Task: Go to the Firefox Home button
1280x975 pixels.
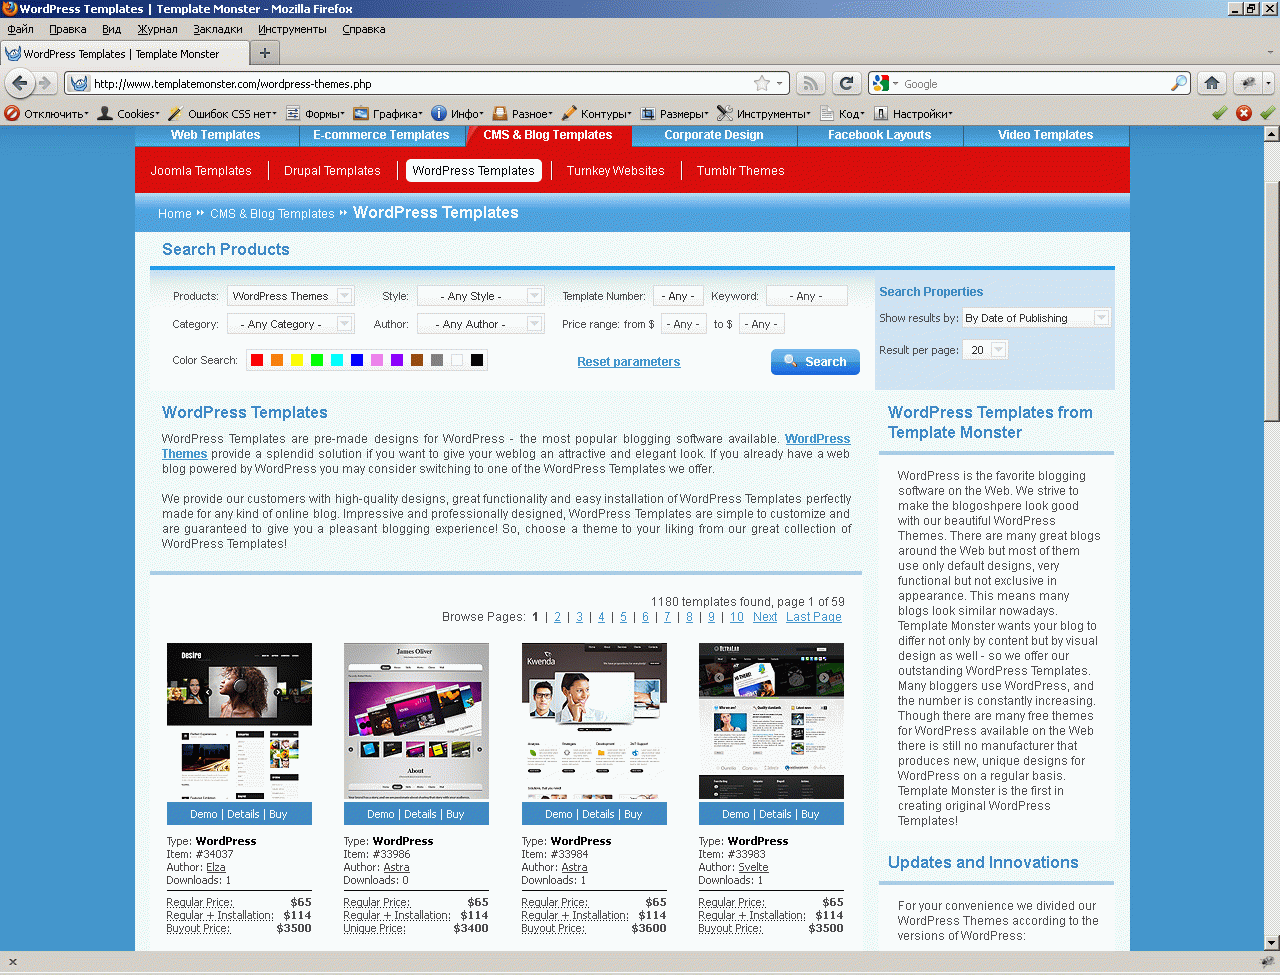Action: pos(1212,83)
